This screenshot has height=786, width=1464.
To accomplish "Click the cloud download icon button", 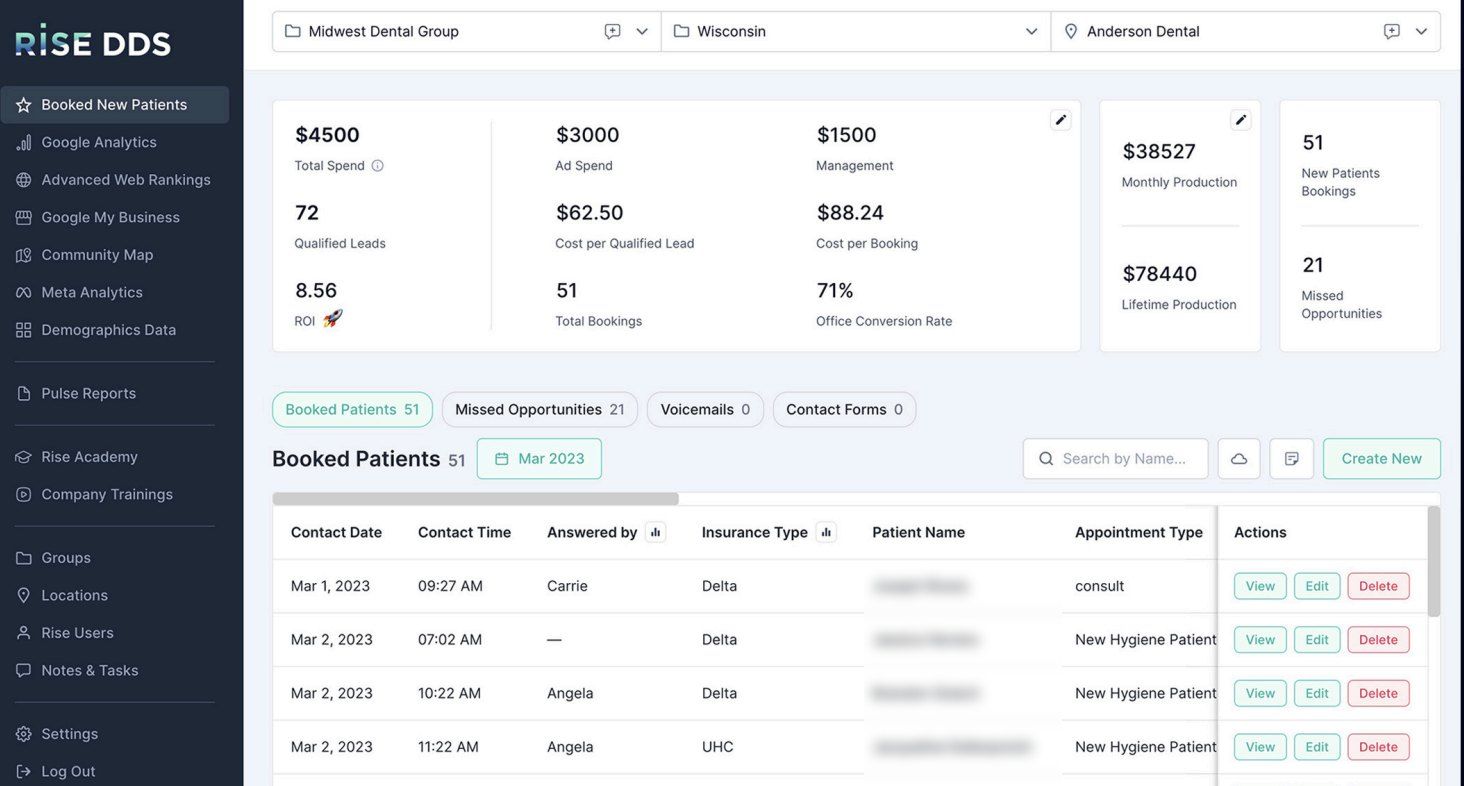I will pyautogui.click(x=1239, y=459).
